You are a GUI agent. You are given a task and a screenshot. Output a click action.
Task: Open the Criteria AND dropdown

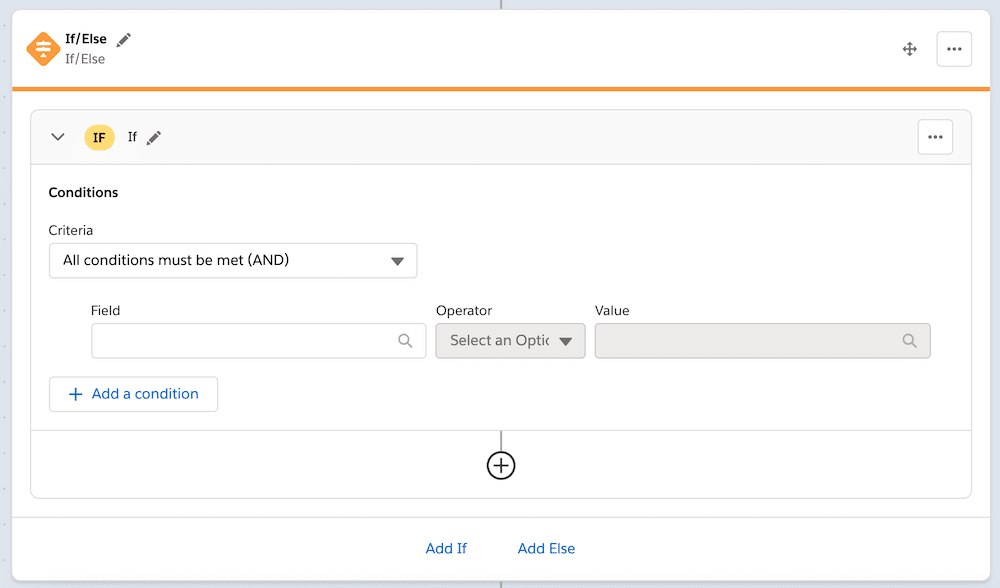(233, 260)
